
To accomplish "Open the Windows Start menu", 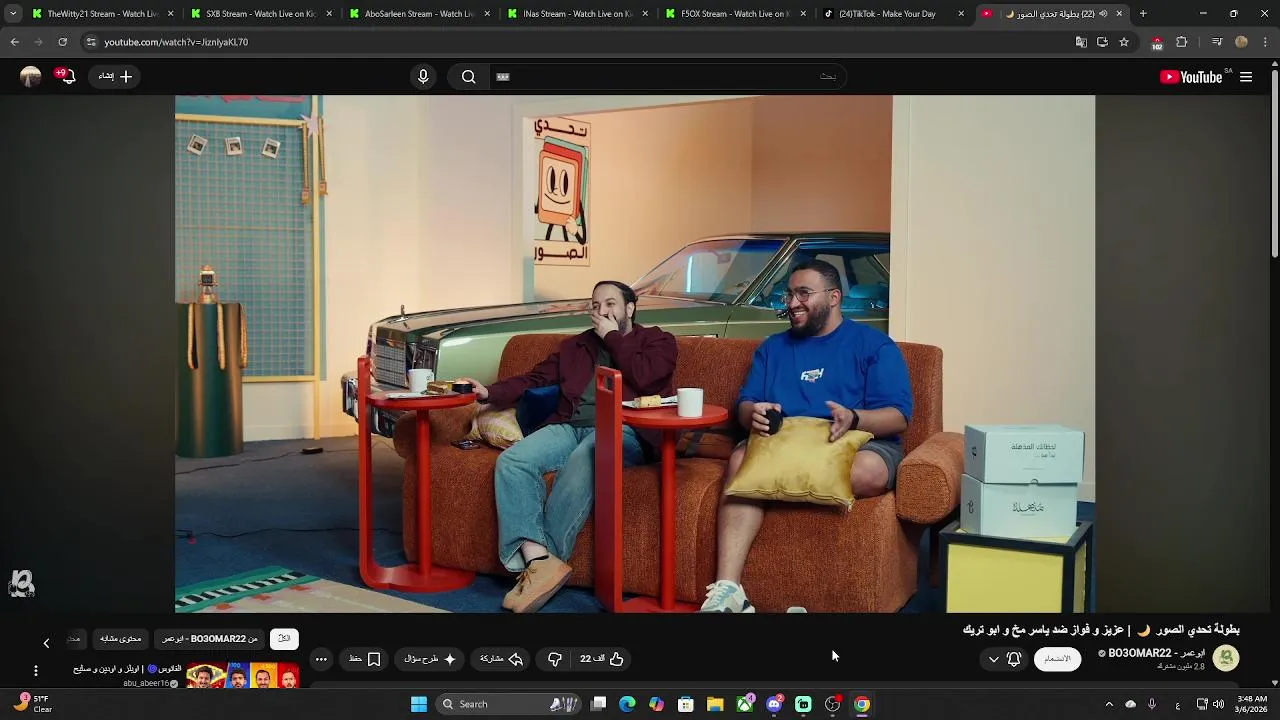I will click(419, 704).
